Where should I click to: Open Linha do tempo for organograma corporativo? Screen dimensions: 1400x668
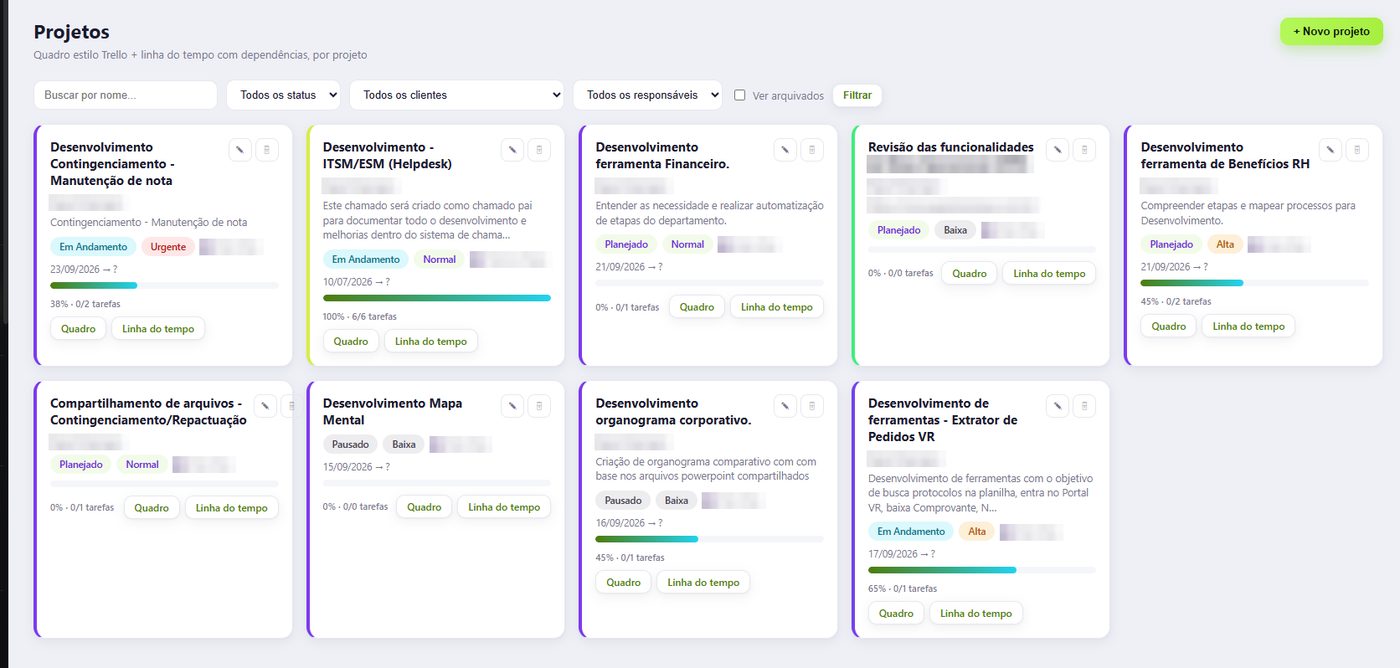tap(703, 582)
